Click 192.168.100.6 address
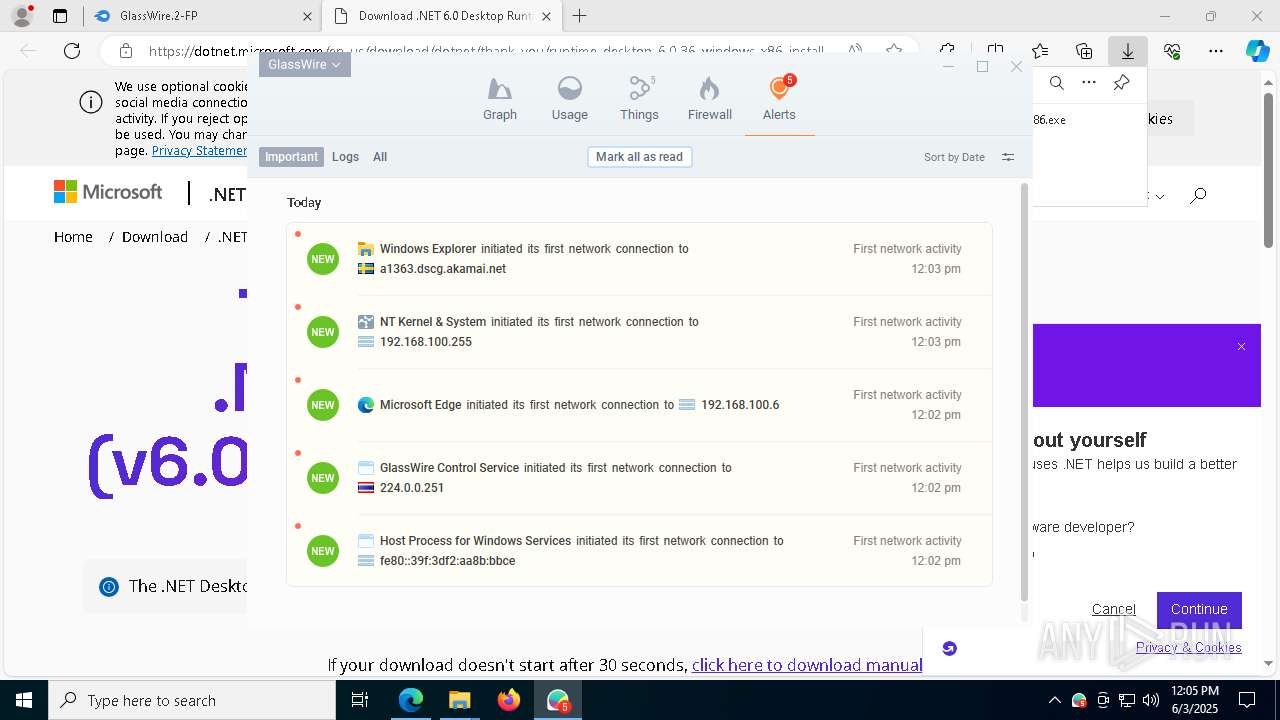 pos(740,405)
